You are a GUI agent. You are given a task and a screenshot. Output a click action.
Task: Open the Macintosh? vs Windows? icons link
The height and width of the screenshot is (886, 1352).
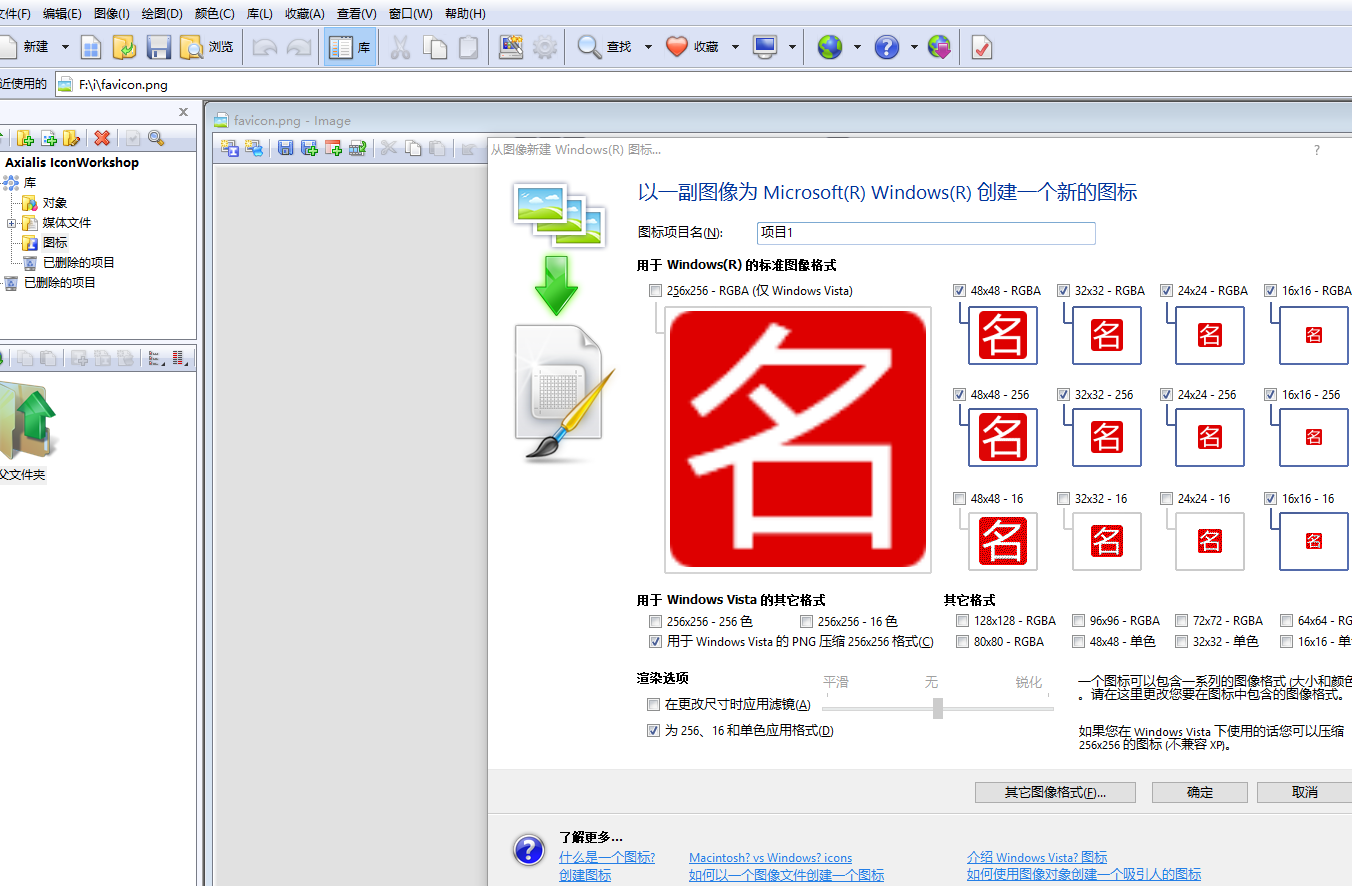771,858
